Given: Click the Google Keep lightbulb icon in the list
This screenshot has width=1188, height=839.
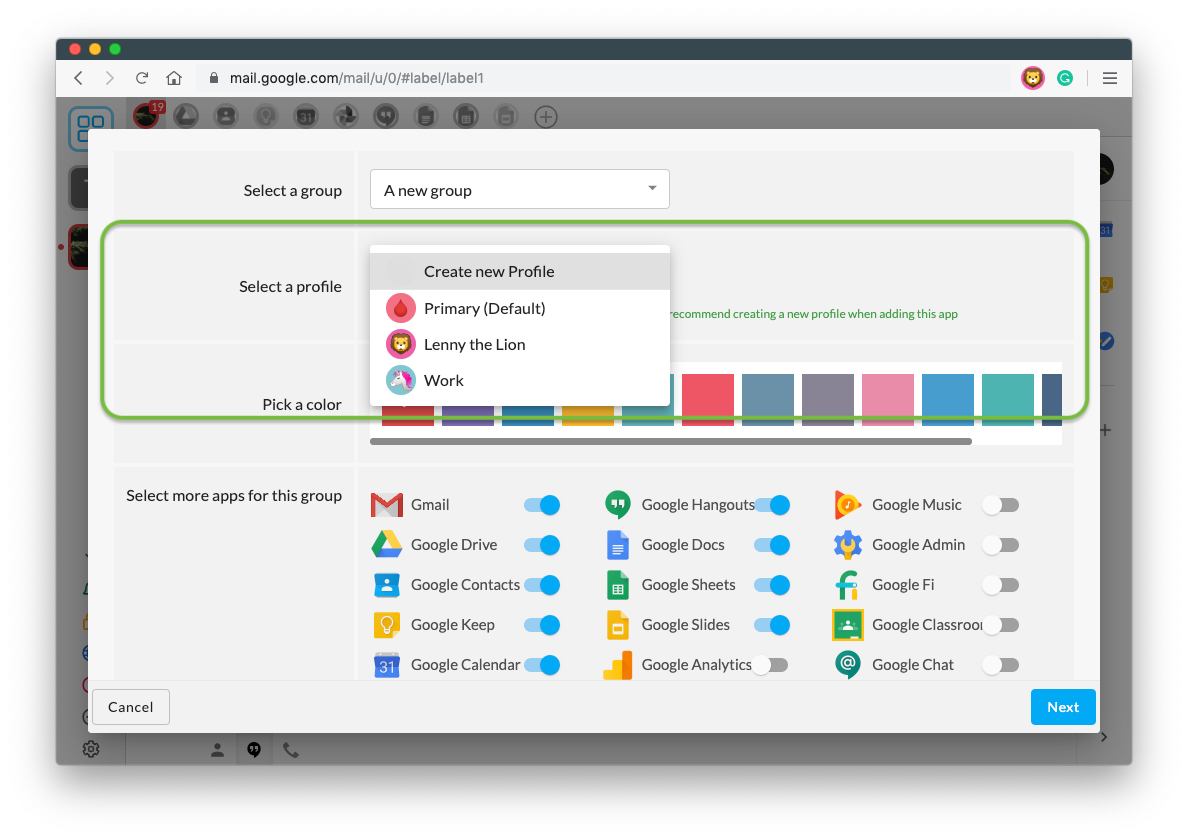Looking at the screenshot, I should click(x=386, y=625).
